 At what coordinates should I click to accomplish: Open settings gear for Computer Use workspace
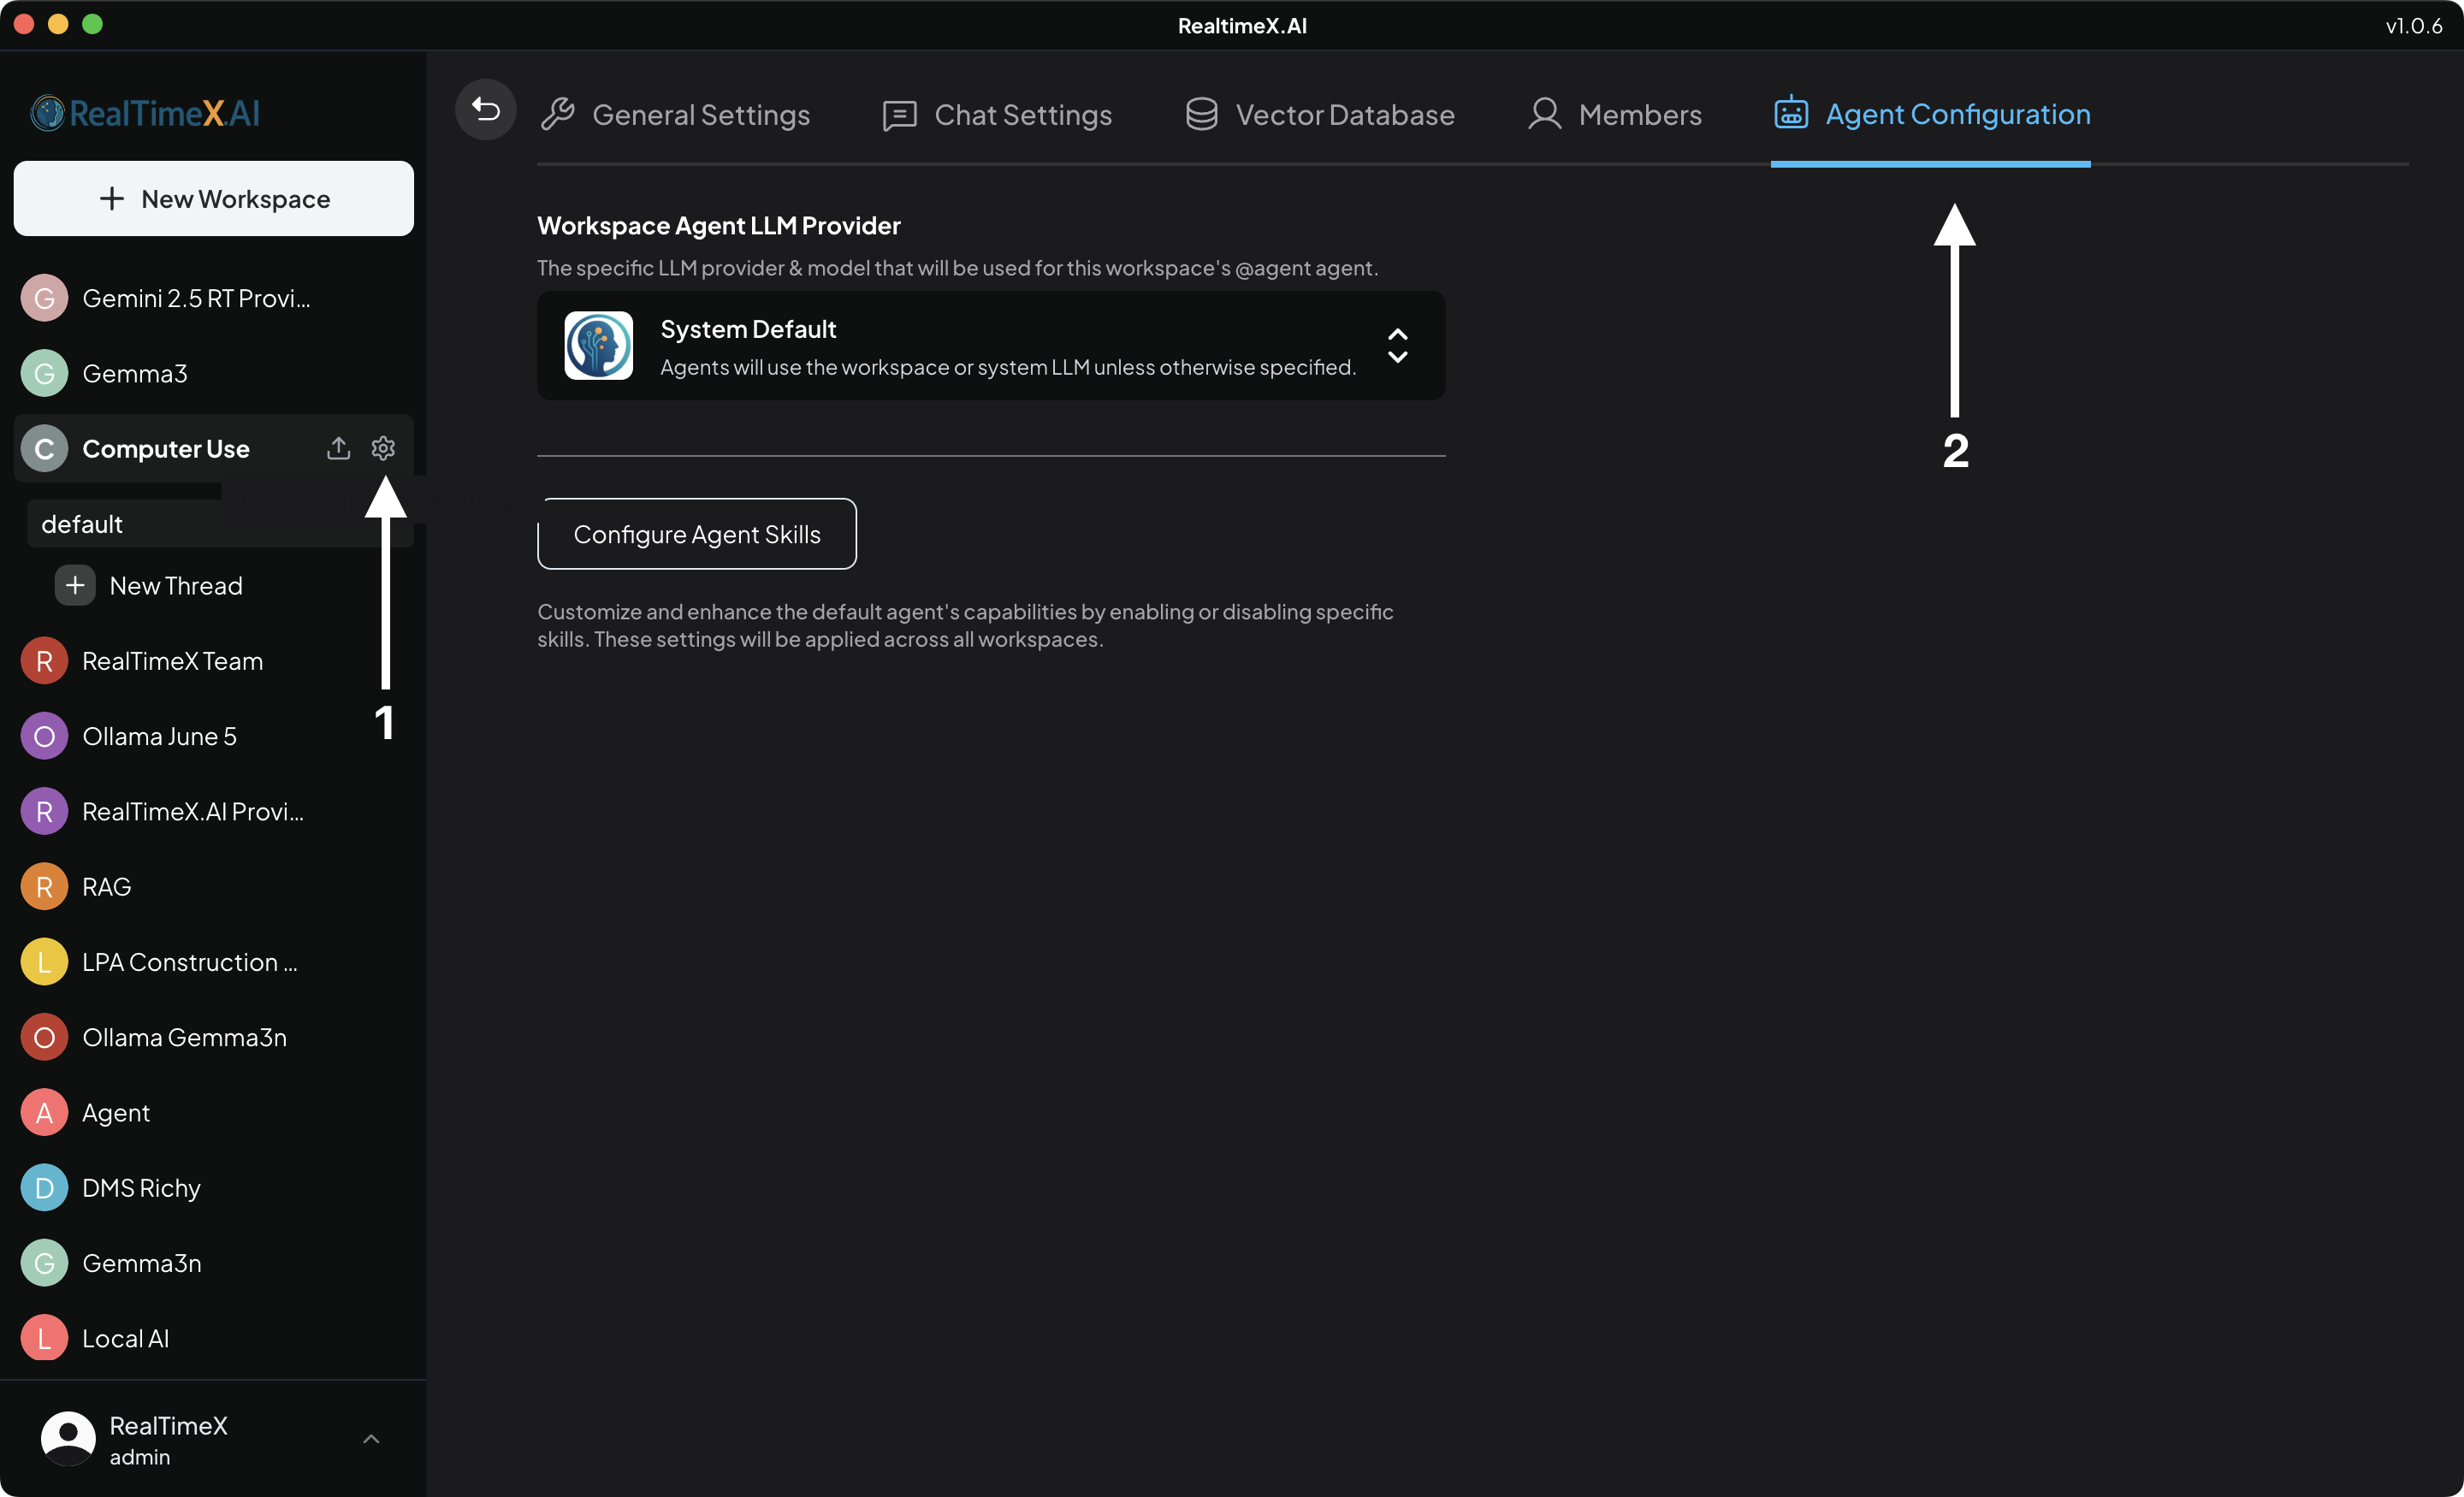(383, 448)
